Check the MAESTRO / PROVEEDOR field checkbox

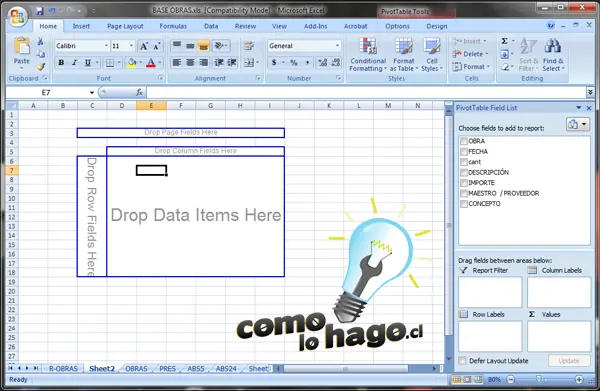(x=464, y=193)
